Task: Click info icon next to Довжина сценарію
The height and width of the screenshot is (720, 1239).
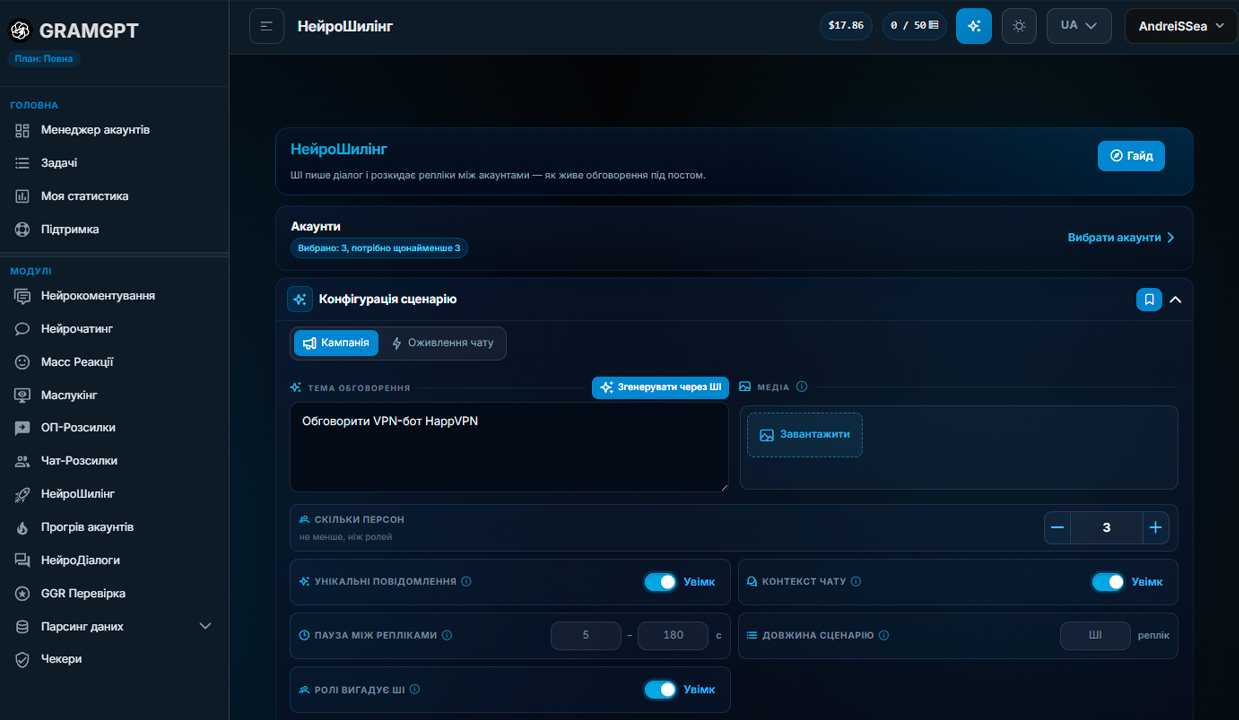Action: click(x=884, y=635)
